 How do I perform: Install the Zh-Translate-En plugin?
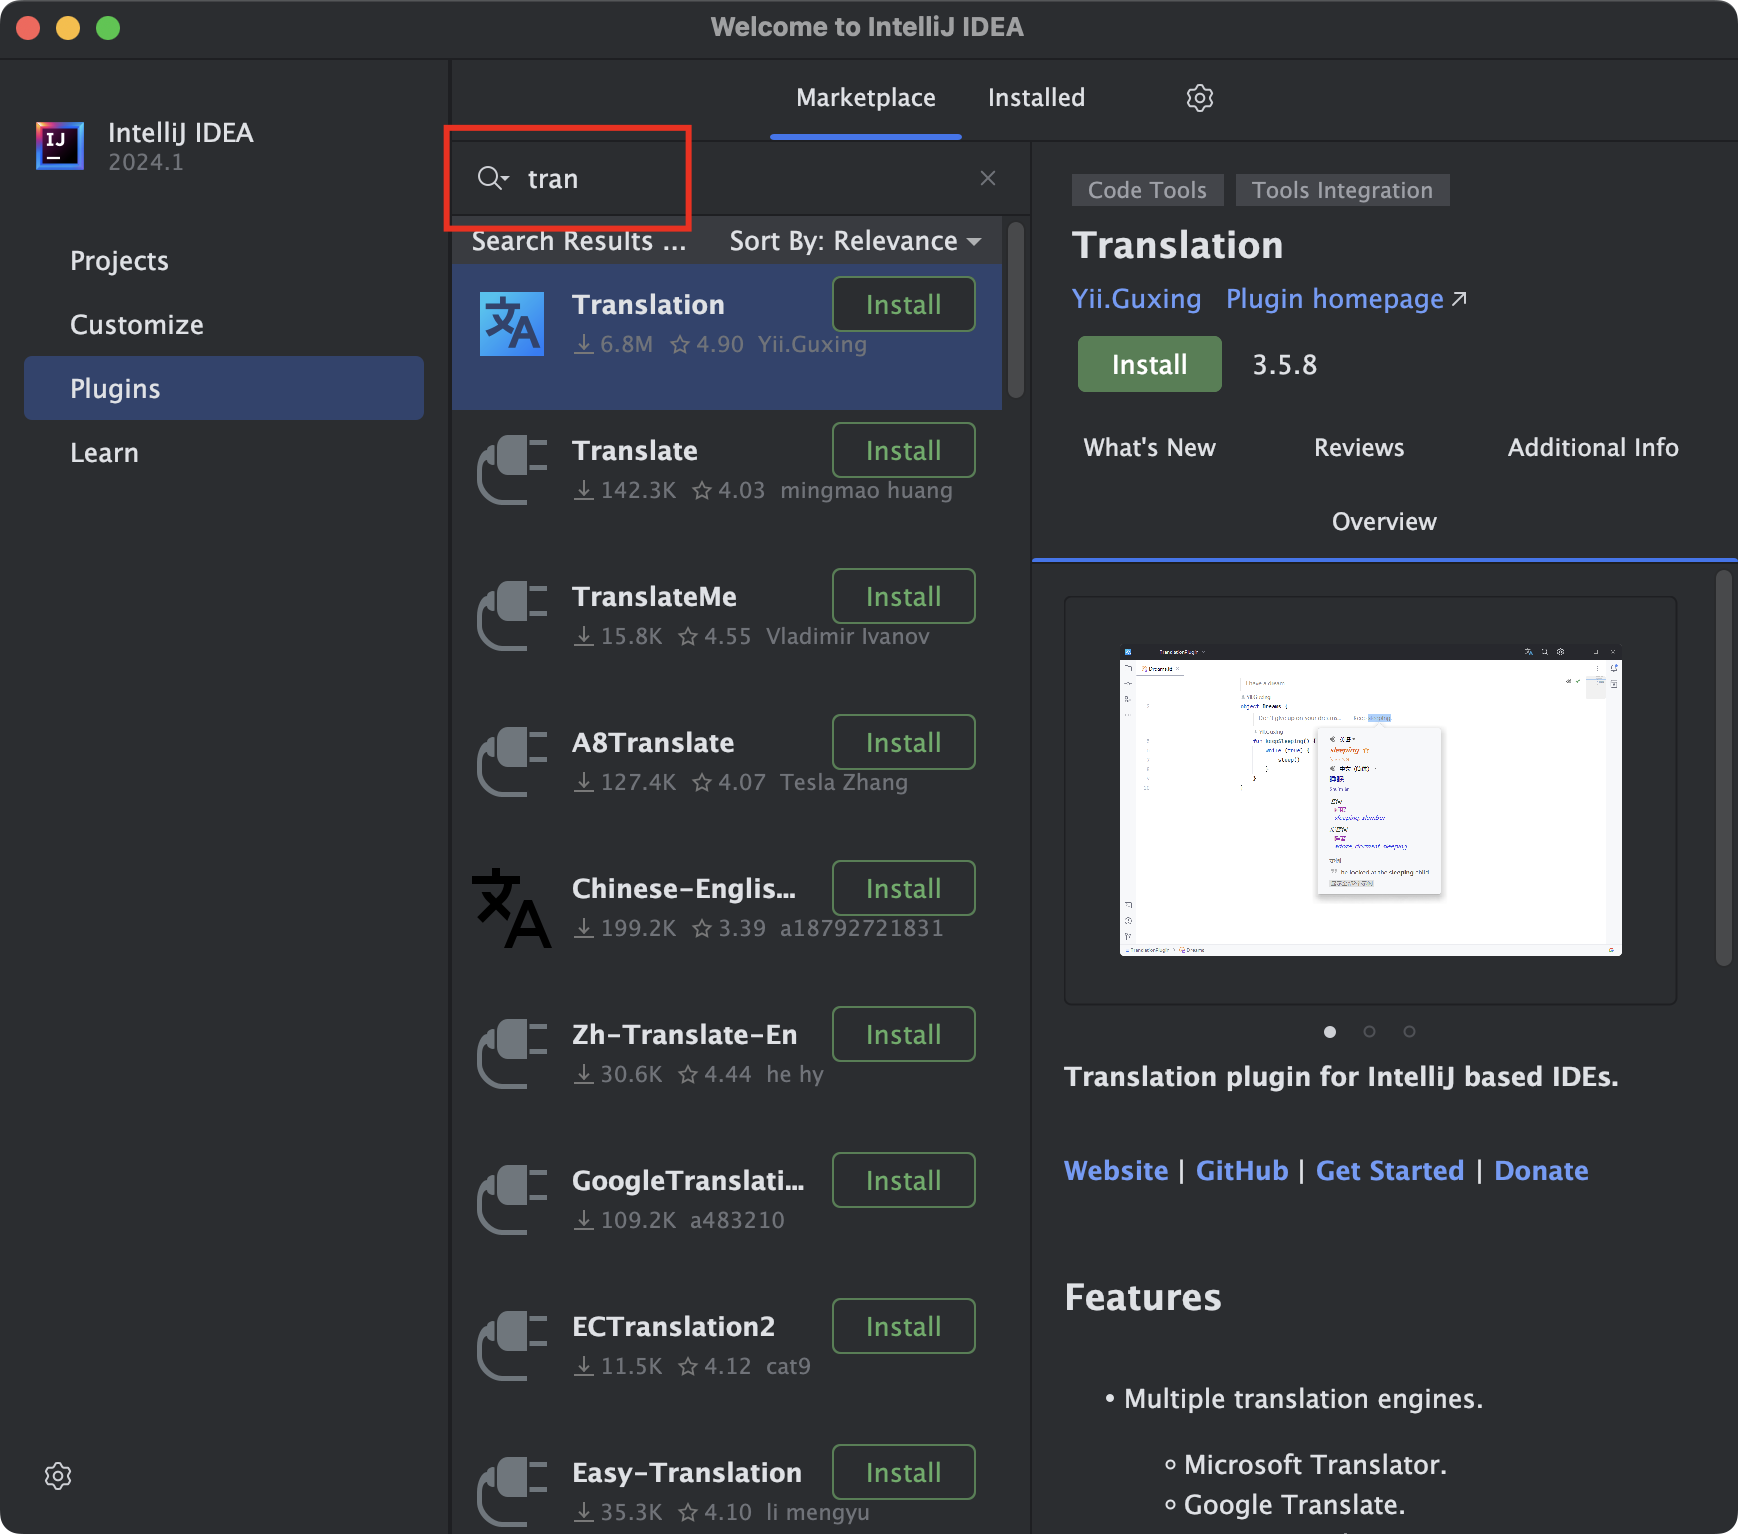pyautogui.click(x=904, y=1034)
